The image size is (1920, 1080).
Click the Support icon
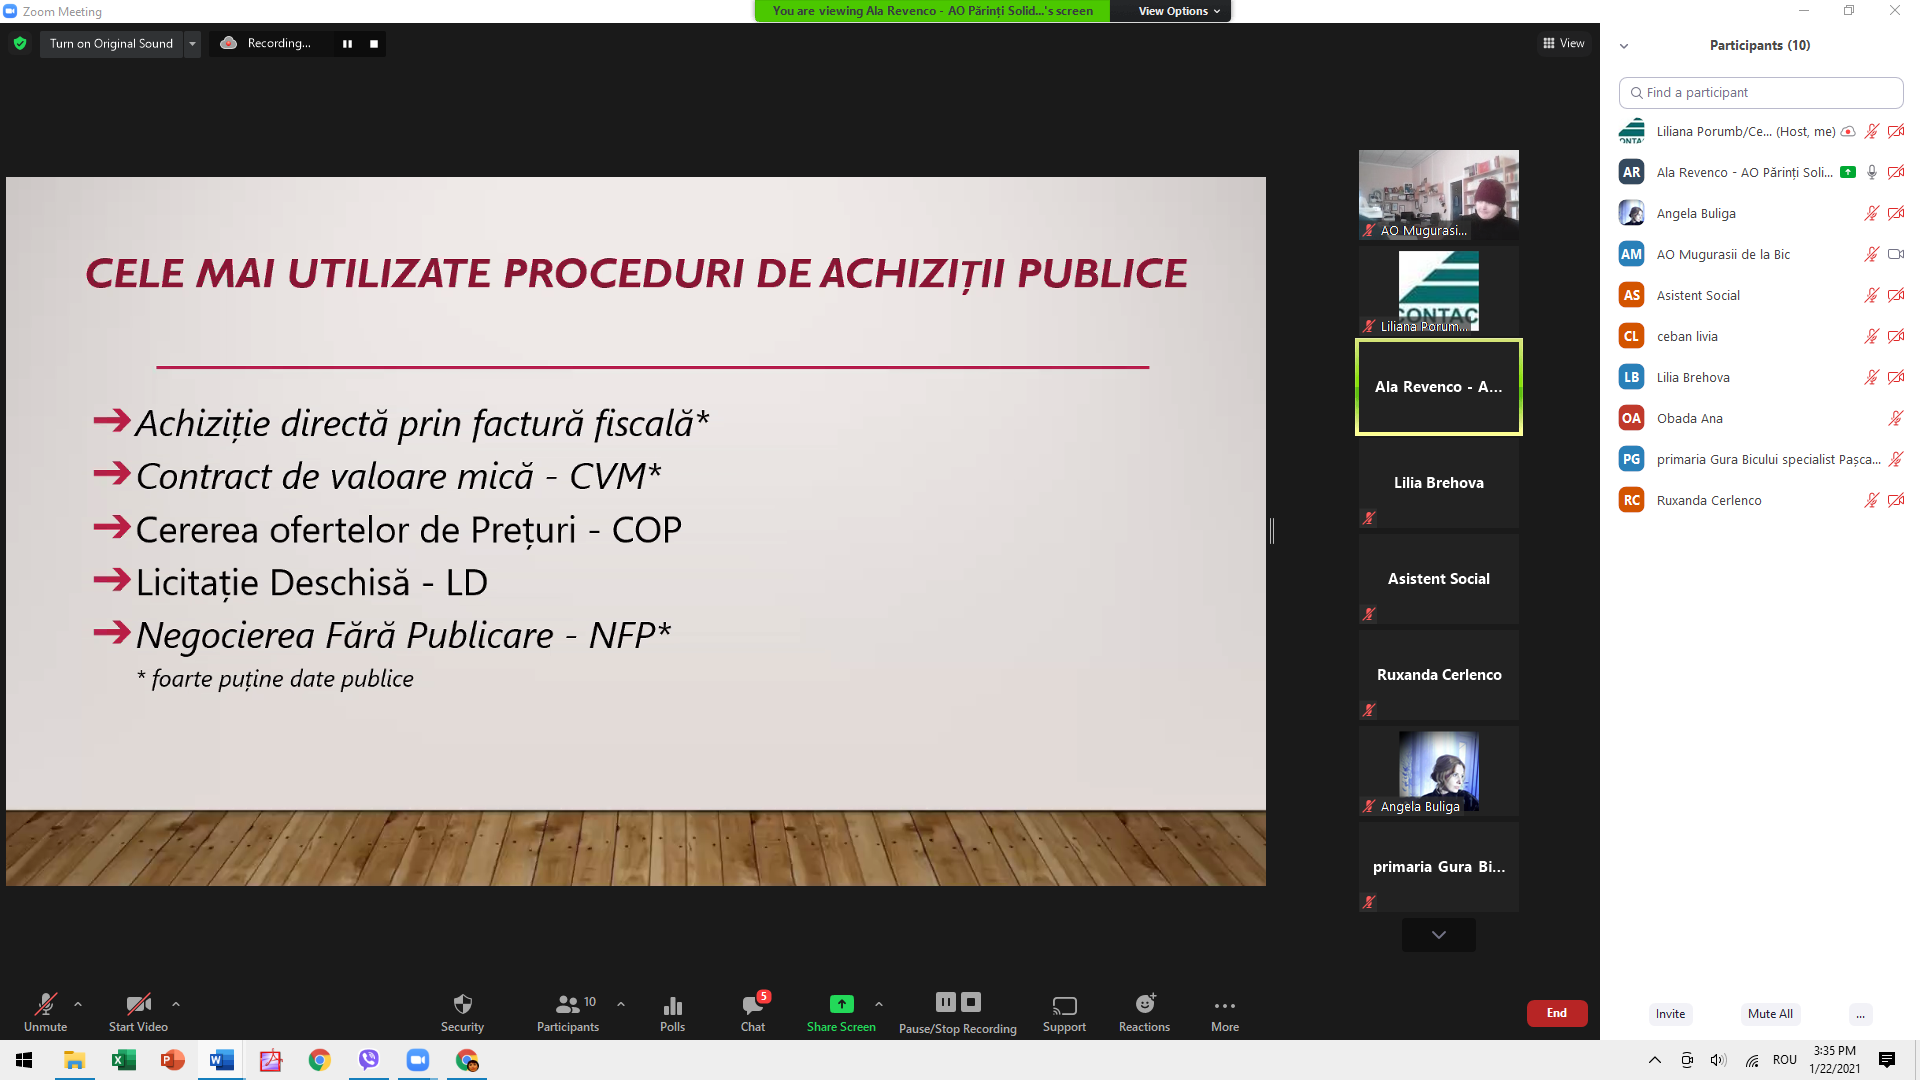[x=1064, y=1005]
